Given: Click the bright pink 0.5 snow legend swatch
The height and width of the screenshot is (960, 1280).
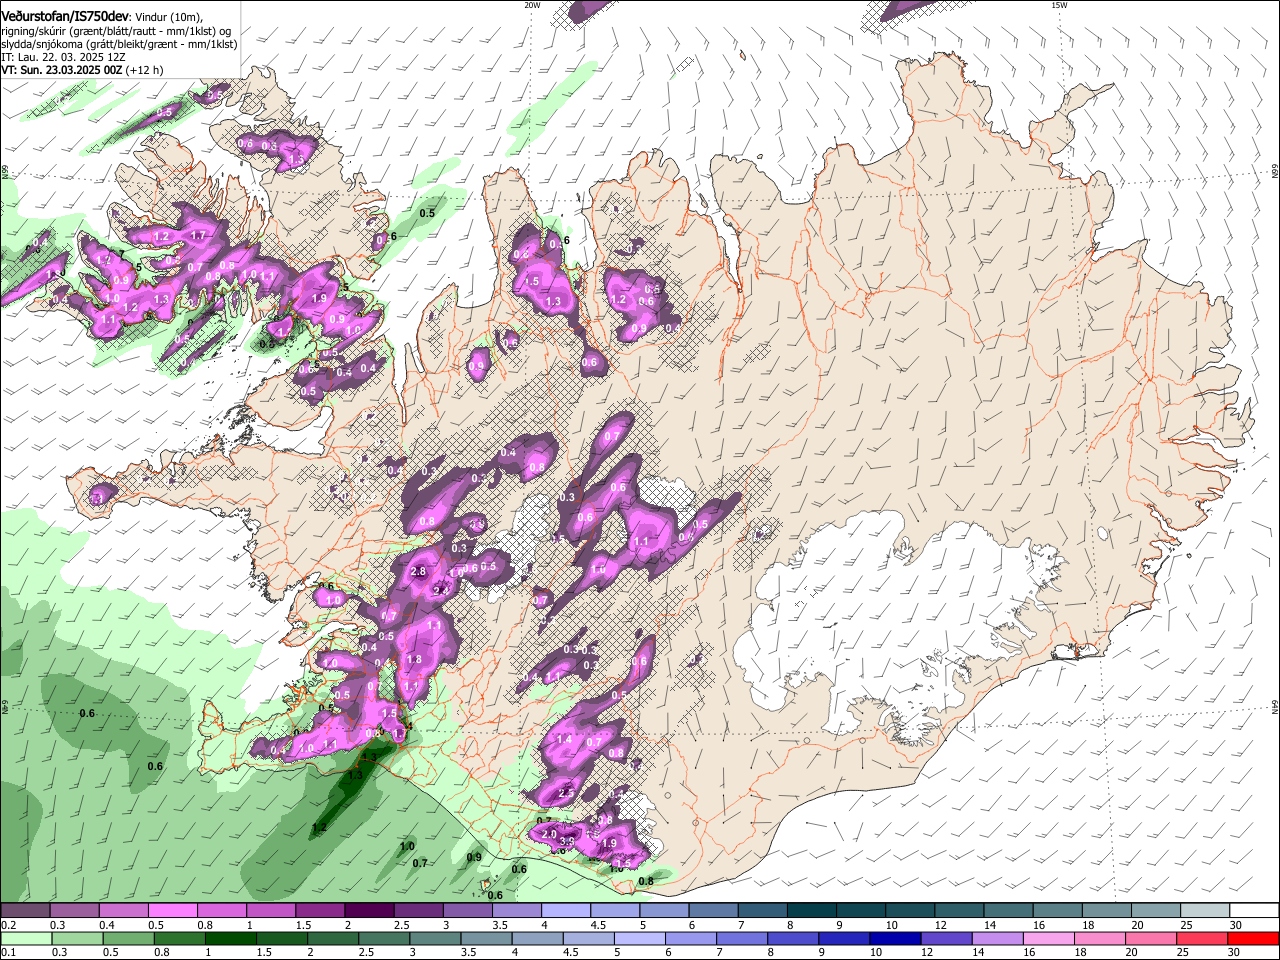Looking at the screenshot, I should pyautogui.click(x=173, y=911).
